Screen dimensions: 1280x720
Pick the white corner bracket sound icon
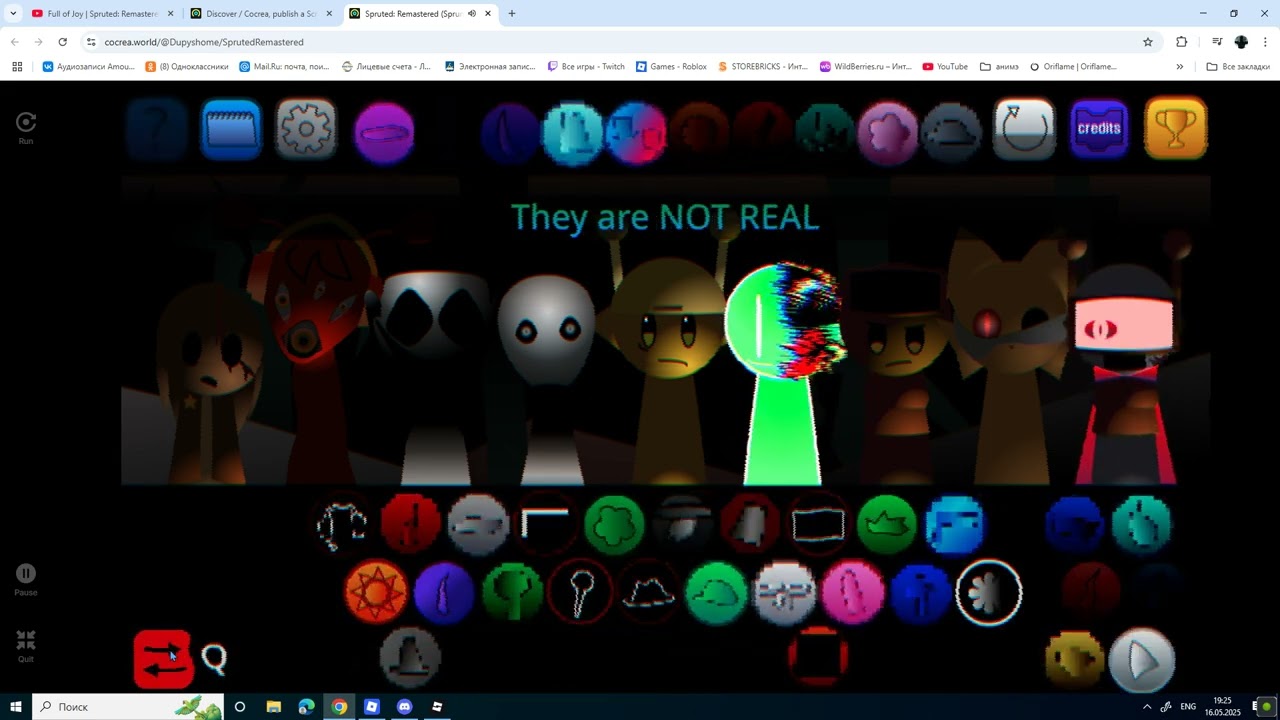tap(546, 525)
